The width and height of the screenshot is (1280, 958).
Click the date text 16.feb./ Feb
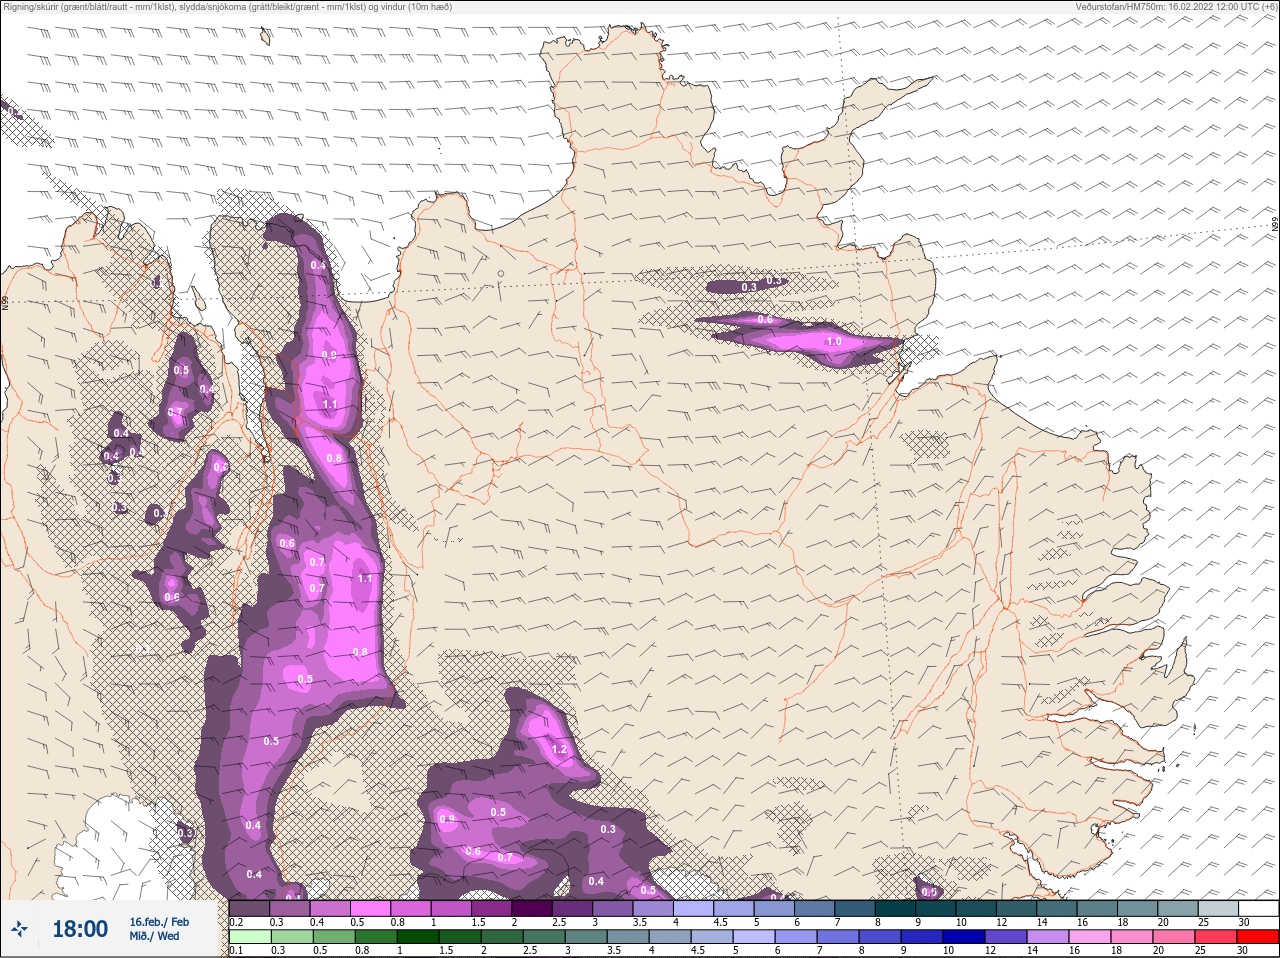tap(159, 922)
